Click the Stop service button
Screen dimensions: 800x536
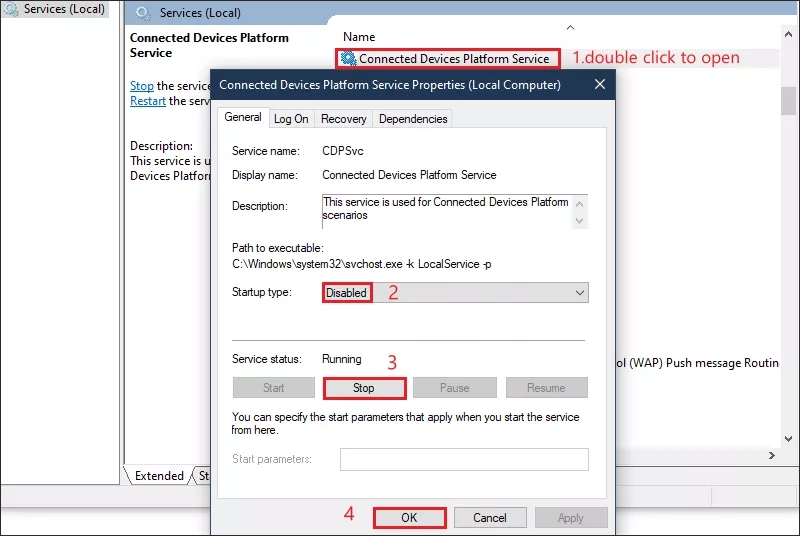coord(364,388)
